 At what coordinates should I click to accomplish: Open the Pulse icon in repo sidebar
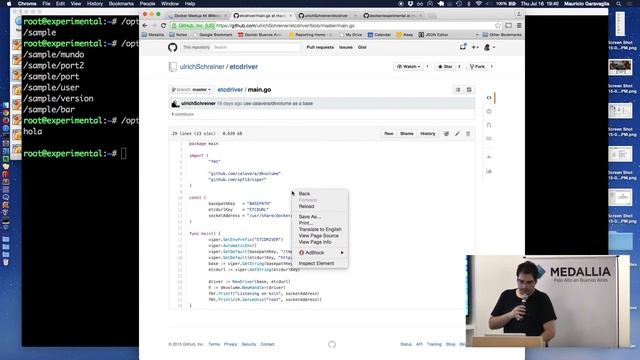tap(489, 157)
